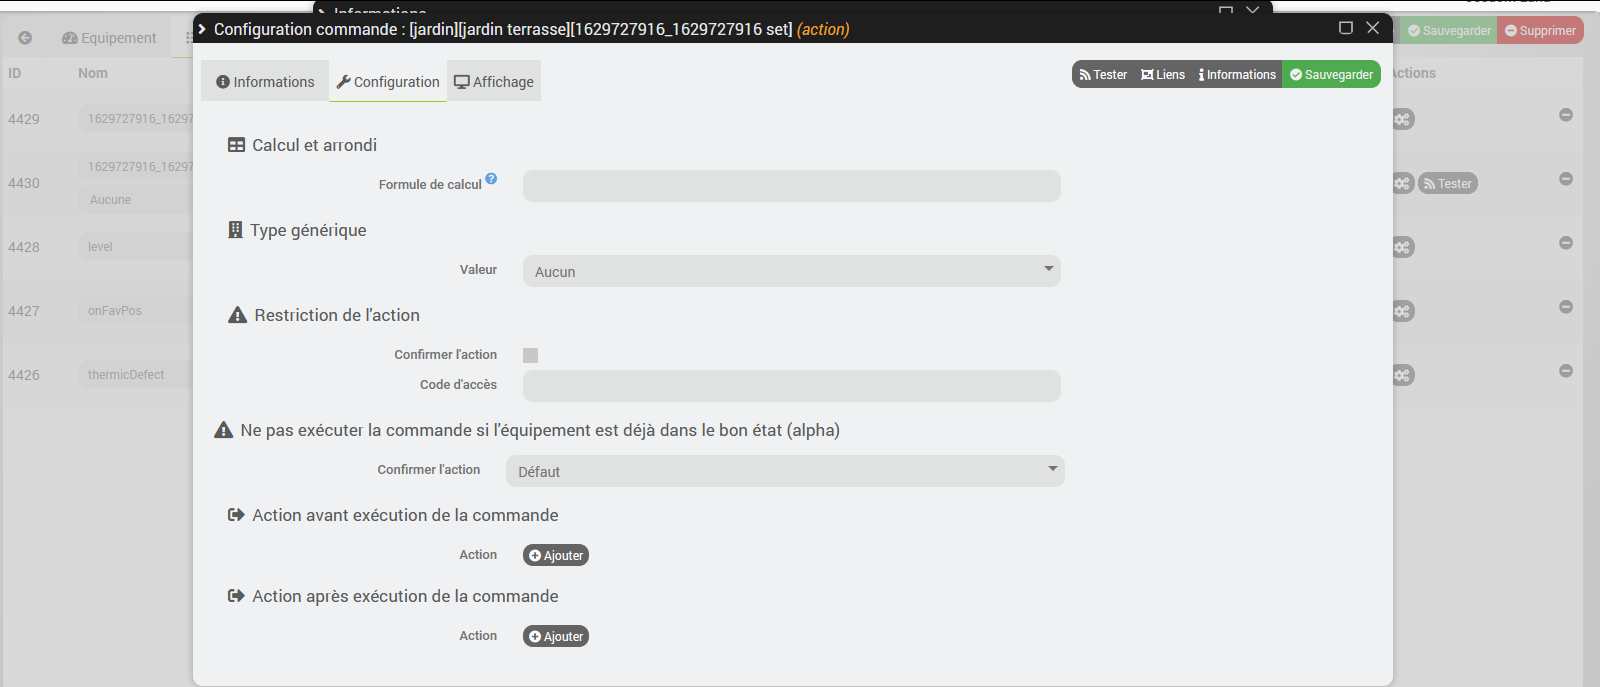
Task: Open configuration gears for command 4430
Action: 1402,184
